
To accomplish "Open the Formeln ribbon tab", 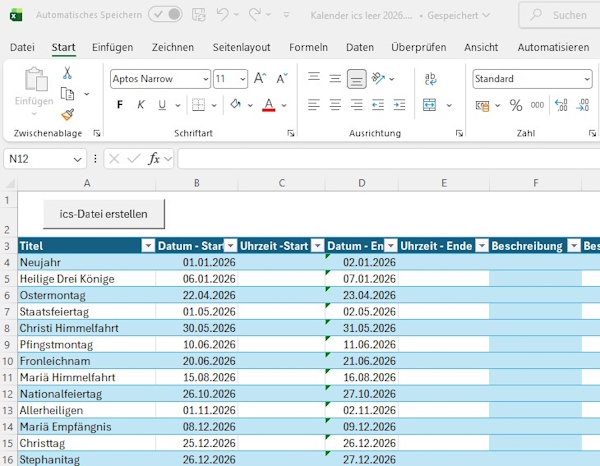I will [x=308, y=47].
